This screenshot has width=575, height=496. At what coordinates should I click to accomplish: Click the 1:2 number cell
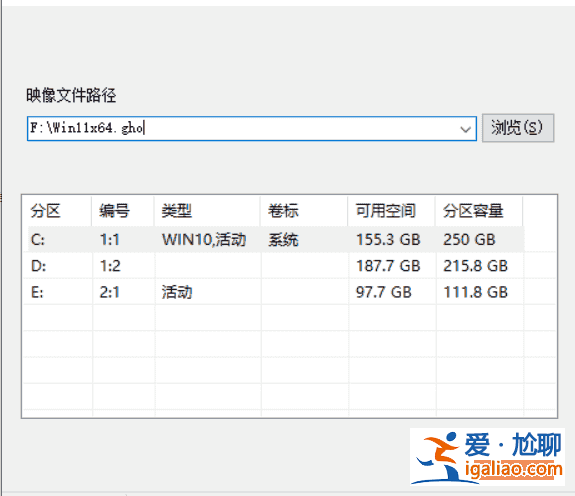coord(110,266)
